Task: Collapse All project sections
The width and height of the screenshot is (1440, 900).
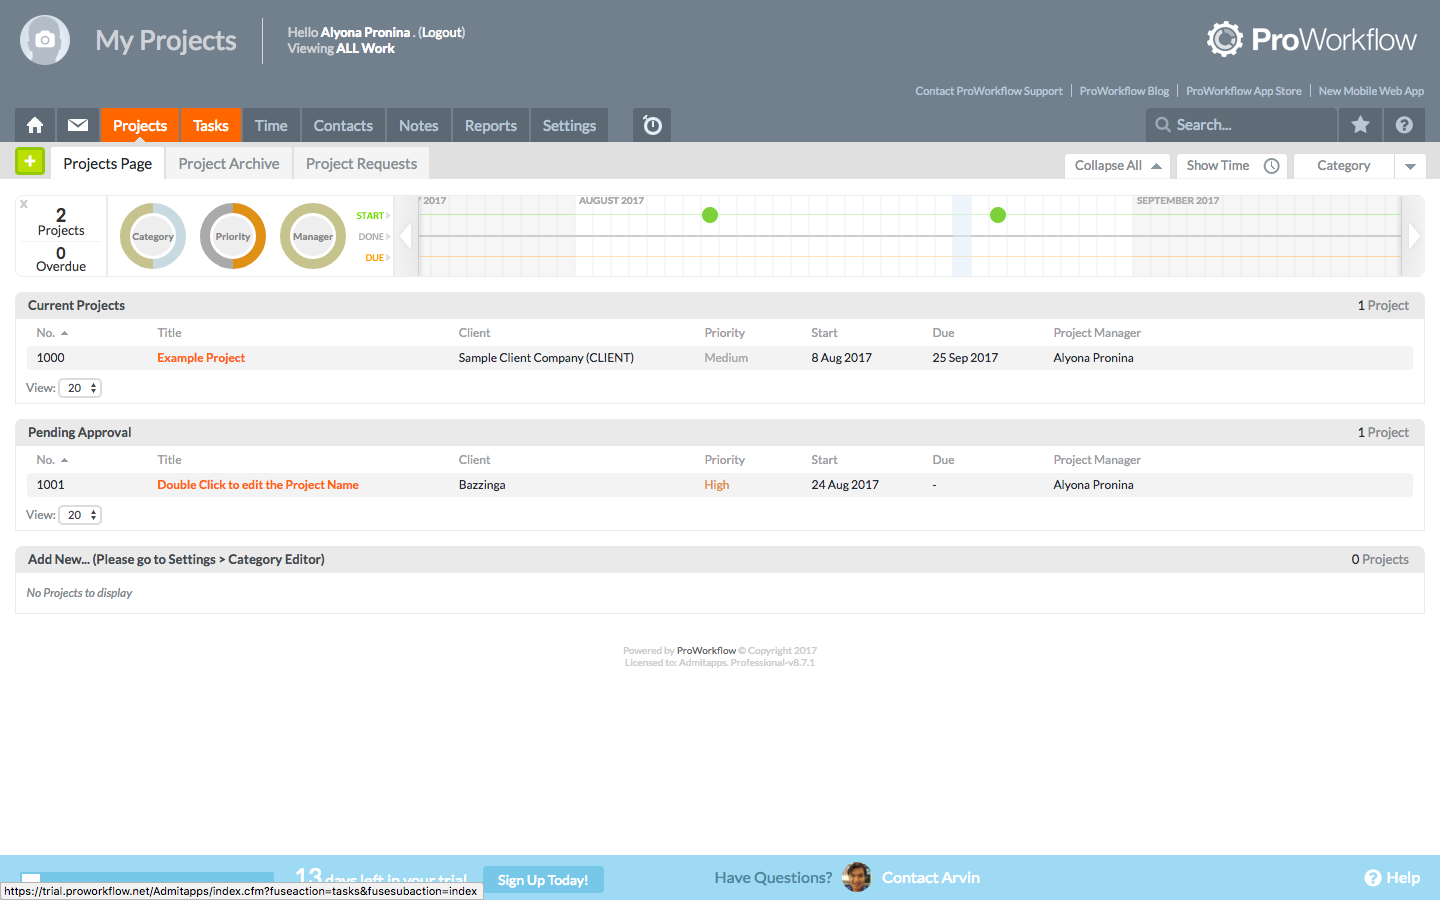Action: point(1116,165)
